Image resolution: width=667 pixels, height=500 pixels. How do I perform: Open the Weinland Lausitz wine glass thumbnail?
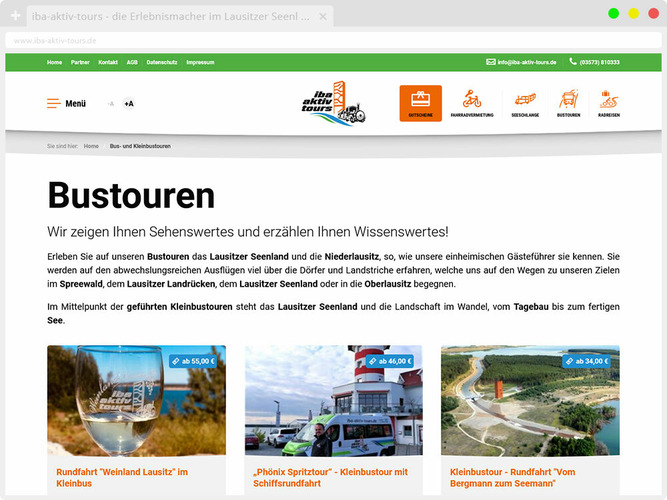coord(136,400)
